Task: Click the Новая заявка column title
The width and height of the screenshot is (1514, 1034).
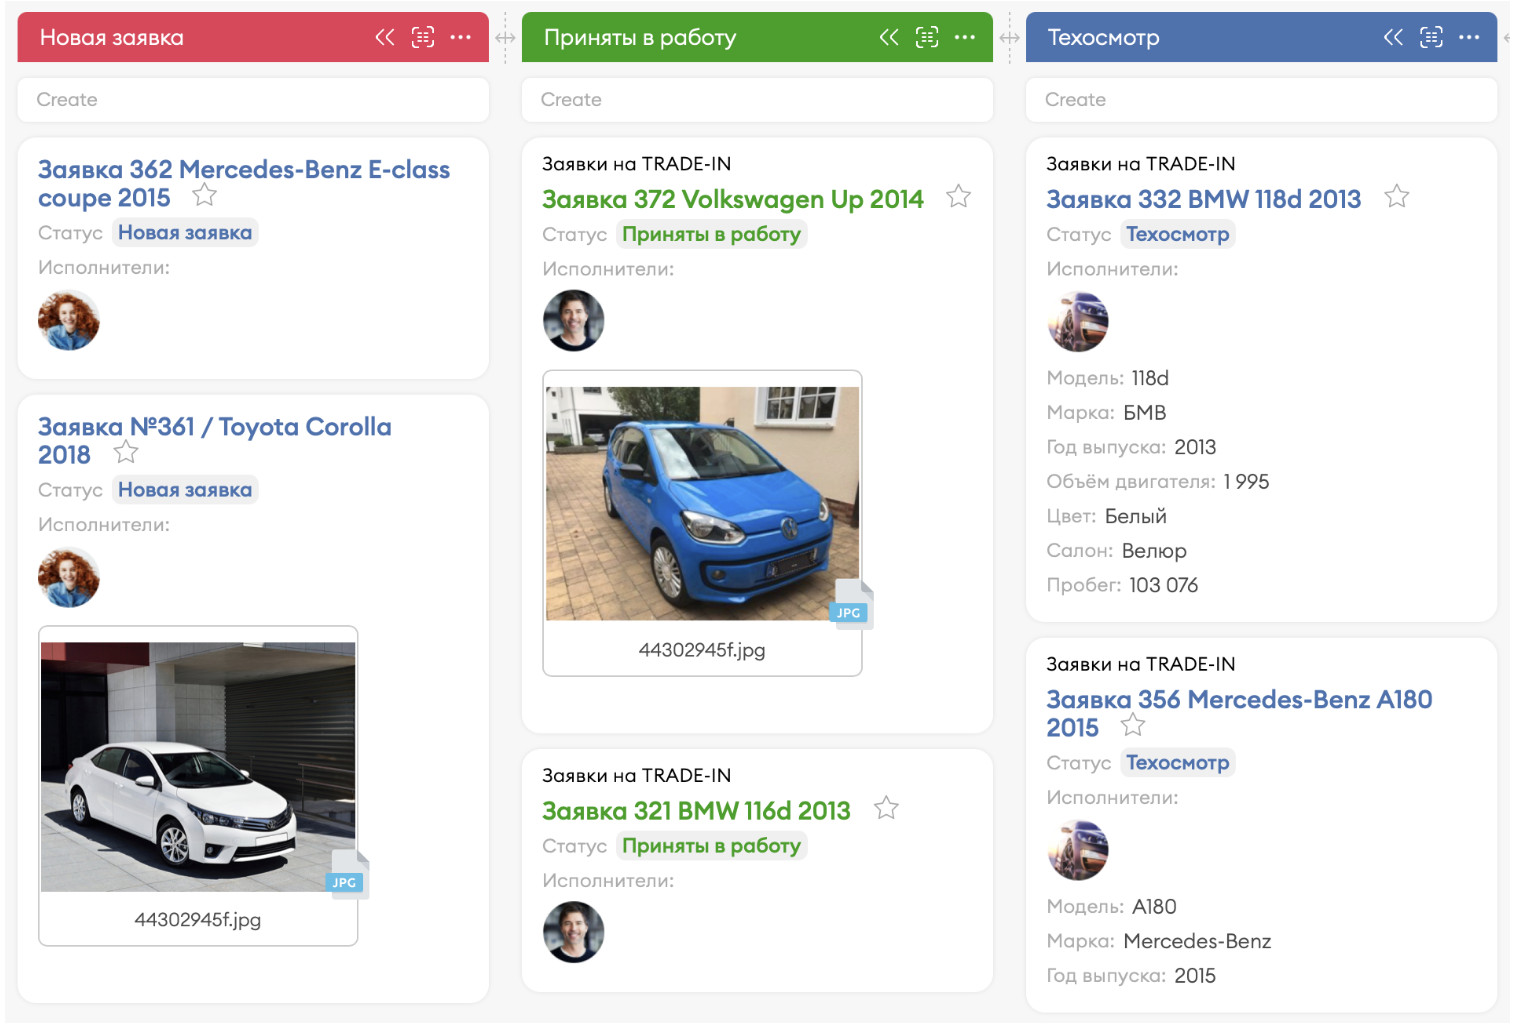Action: 112,38
